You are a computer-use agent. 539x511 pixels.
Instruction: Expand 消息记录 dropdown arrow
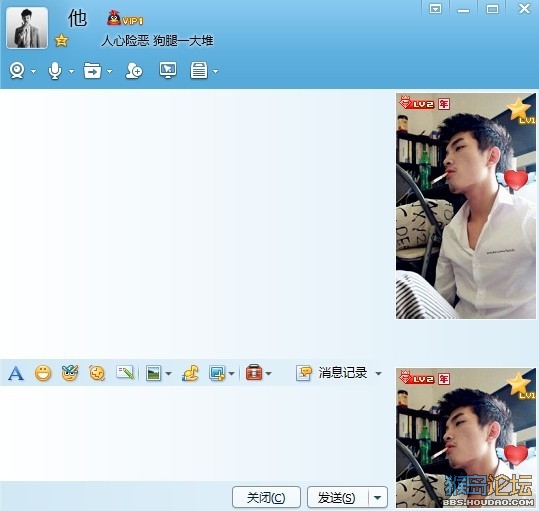378,374
